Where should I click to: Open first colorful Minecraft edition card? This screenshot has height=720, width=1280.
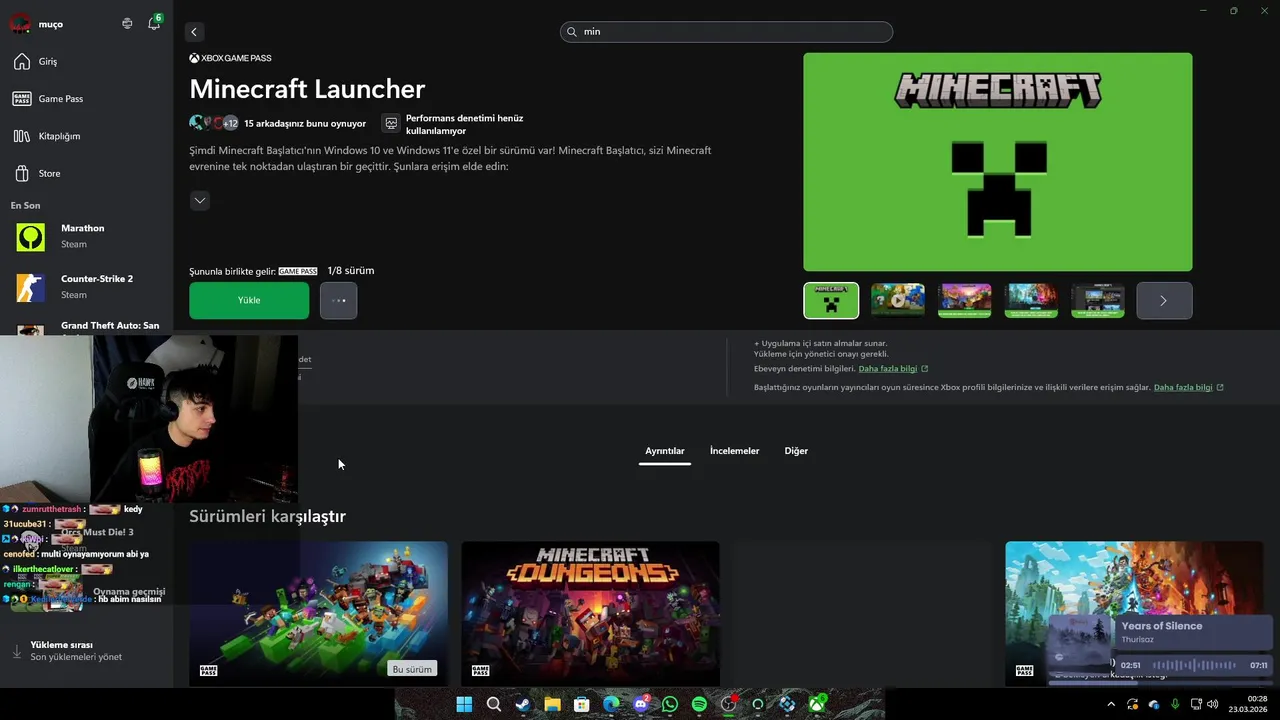click(x=318, y=614)
